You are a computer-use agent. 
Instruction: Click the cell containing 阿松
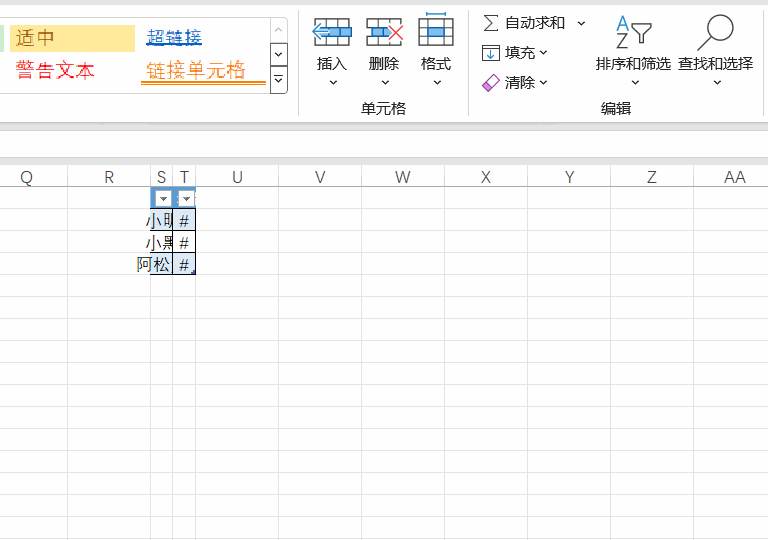[x=155, y=265]
